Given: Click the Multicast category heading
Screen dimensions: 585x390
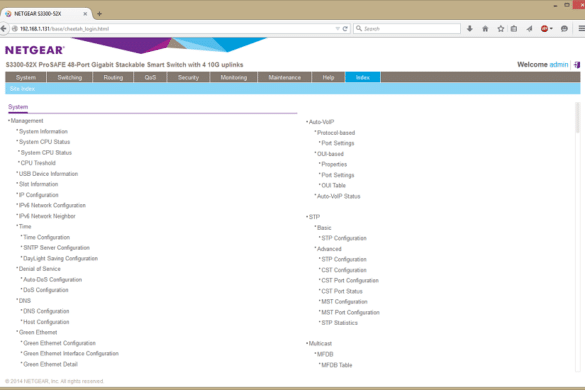Looking at the screenshot, I should tap(320, 344).
